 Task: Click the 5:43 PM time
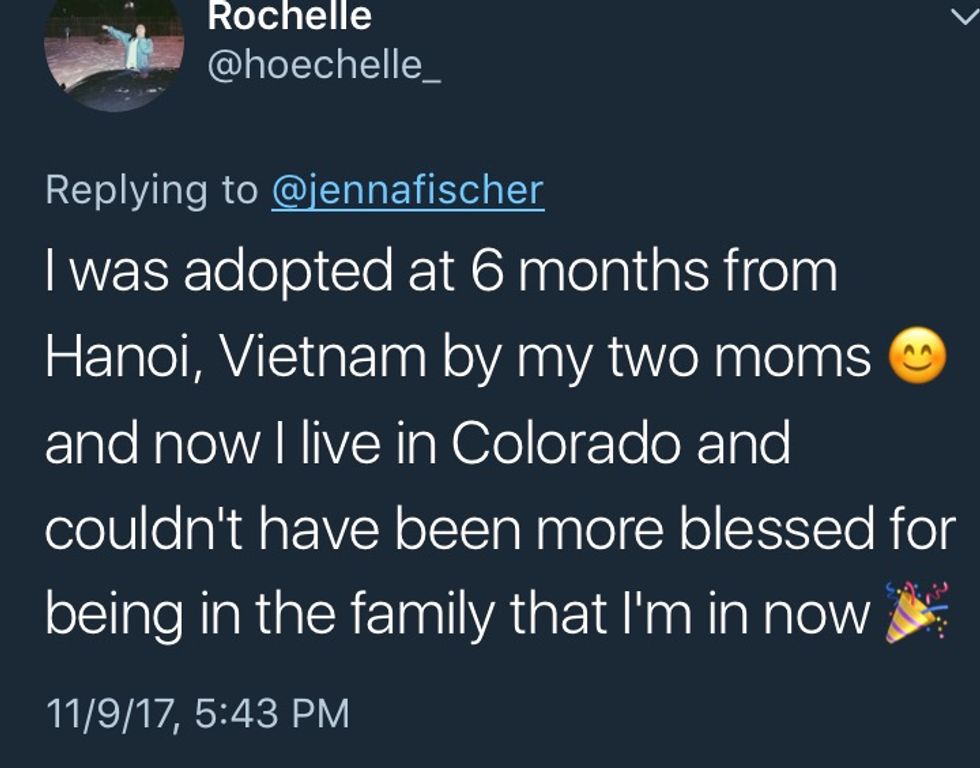(270, 713)
